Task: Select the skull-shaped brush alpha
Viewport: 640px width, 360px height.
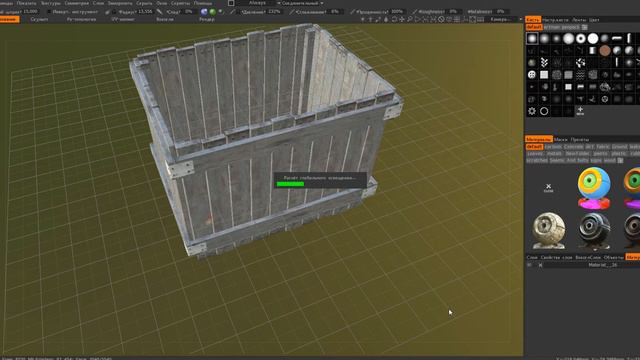Action: 532,75
